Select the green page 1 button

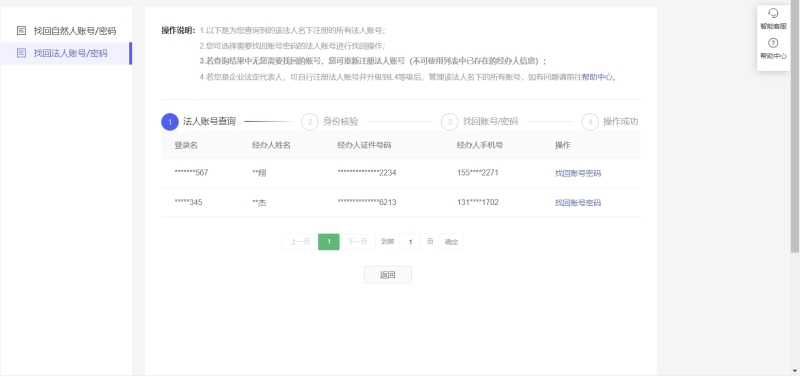pos(329,242)
